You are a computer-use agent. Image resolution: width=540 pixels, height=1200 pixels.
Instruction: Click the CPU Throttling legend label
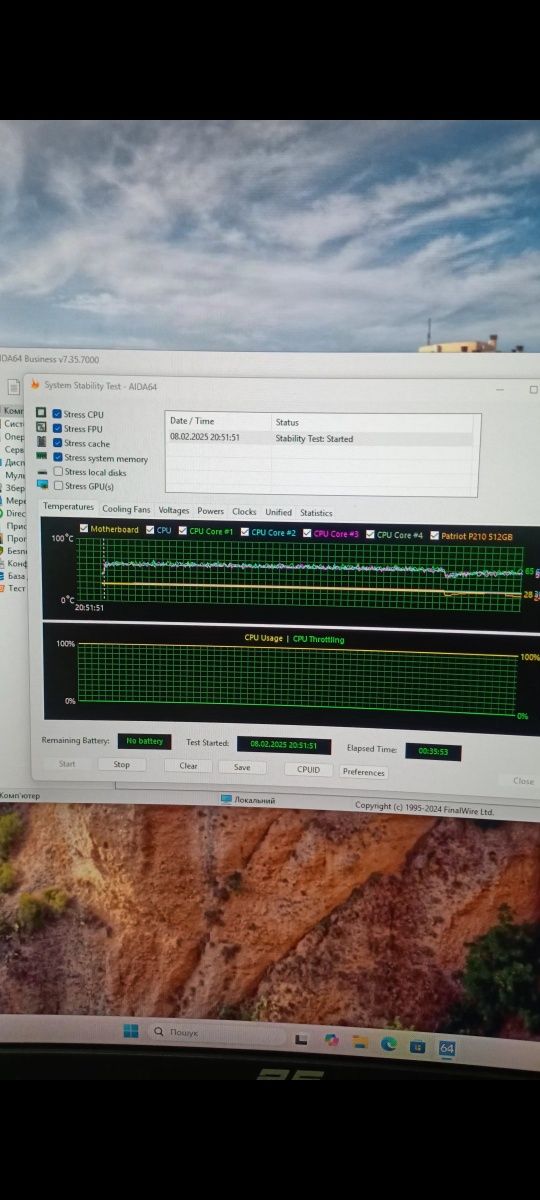(x=318, y=638)
